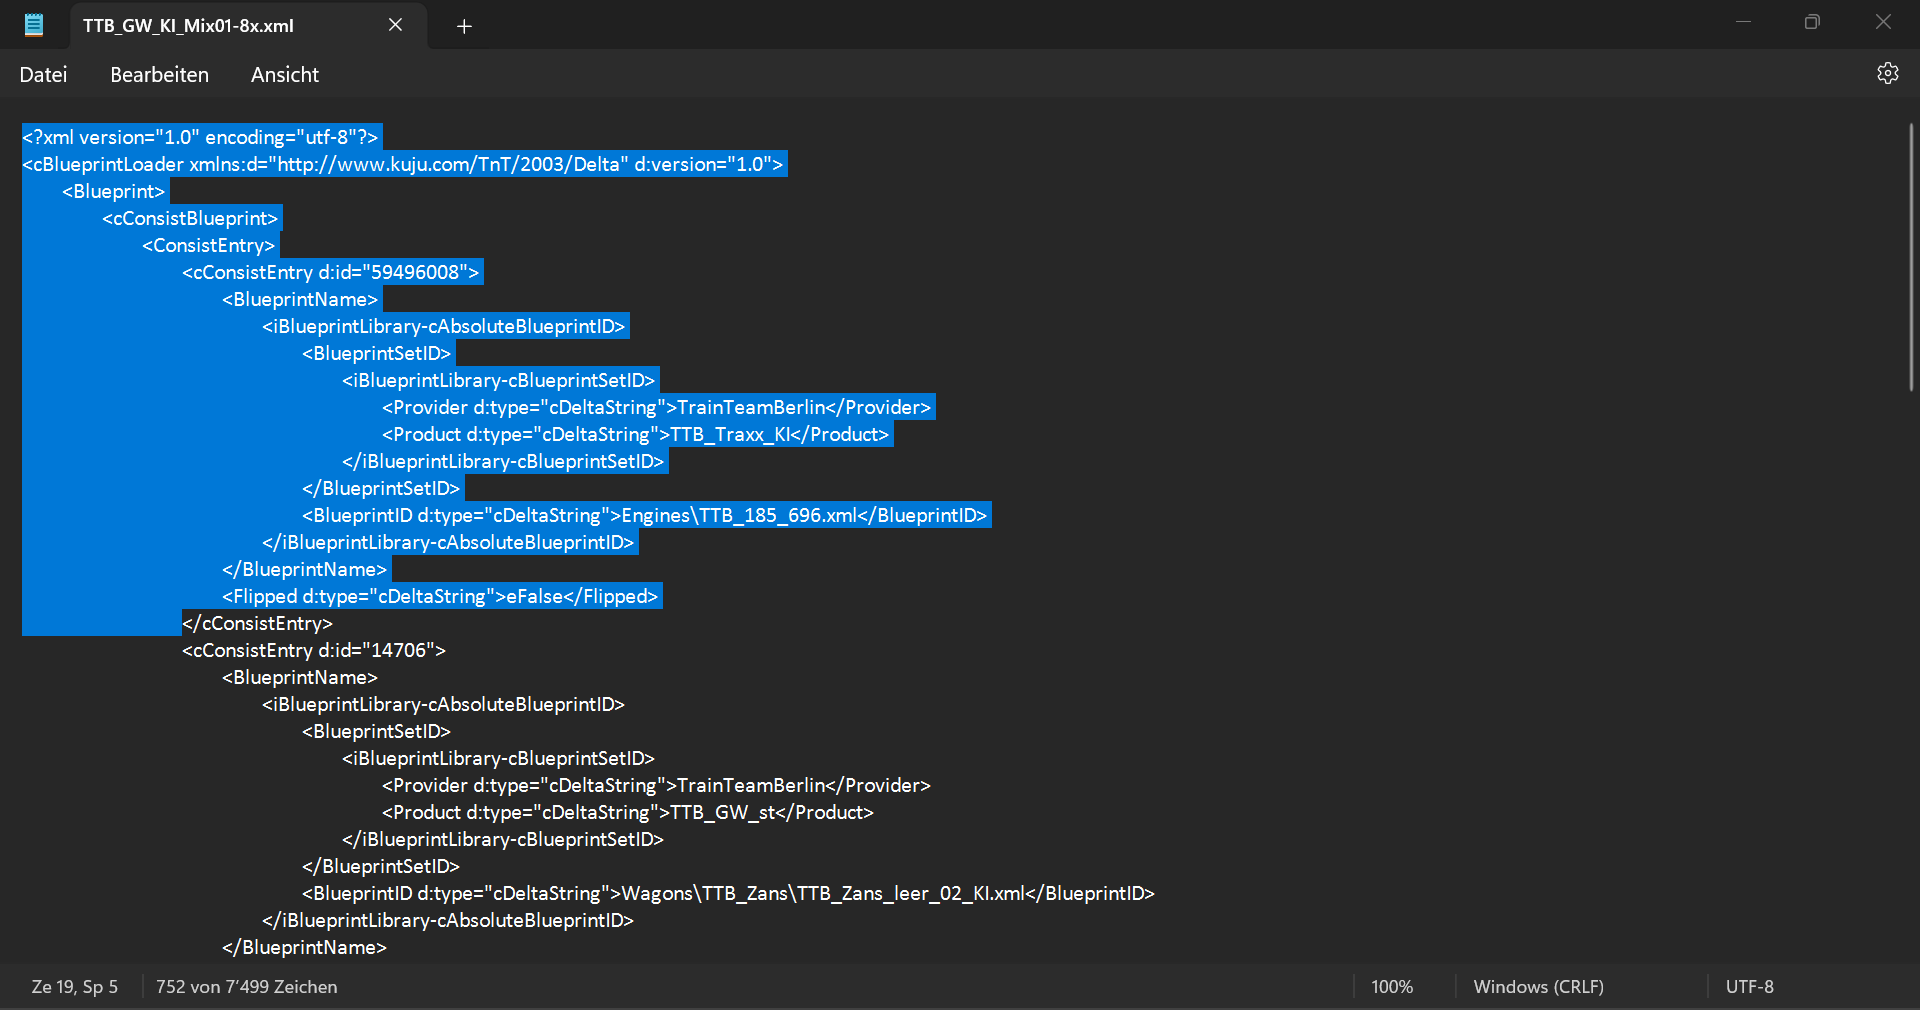Open the Datei menu
This screenshot has width=1920, height=1010.
click(x=44, y=75)
